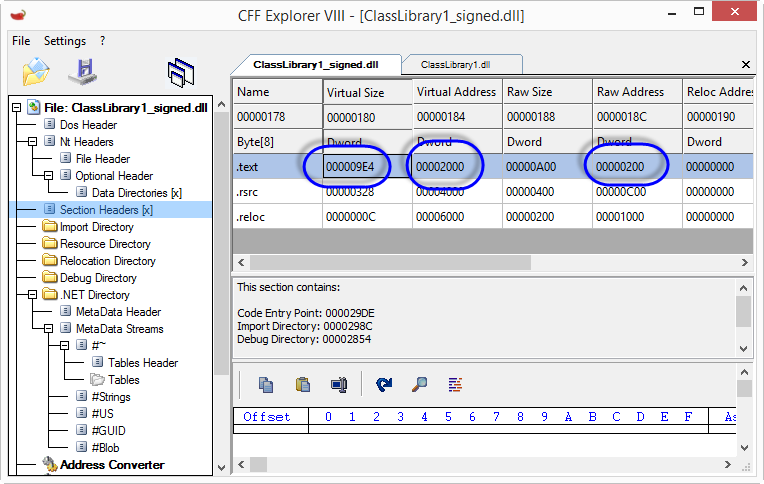Select the #GUID stream
764x484 pixels.
[109, 431]
